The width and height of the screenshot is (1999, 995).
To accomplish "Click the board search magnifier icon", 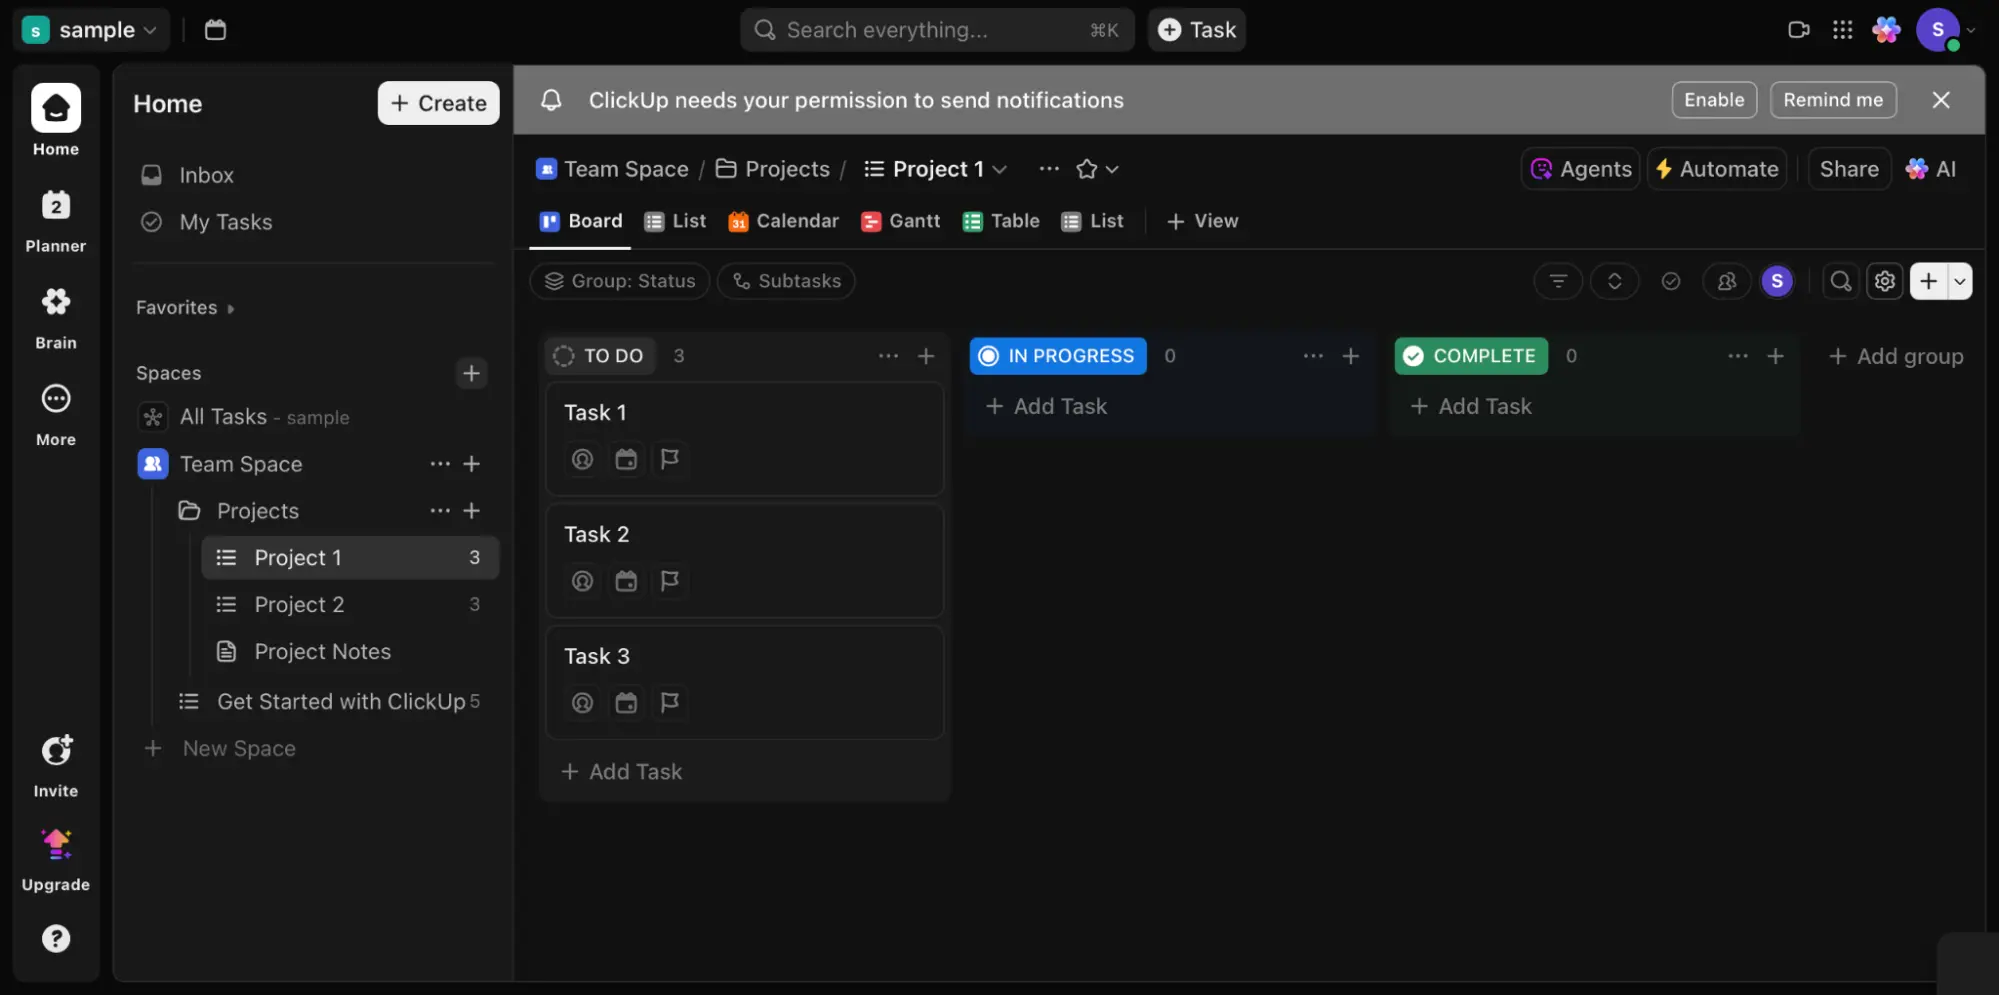I will [x=1840, y=282].
